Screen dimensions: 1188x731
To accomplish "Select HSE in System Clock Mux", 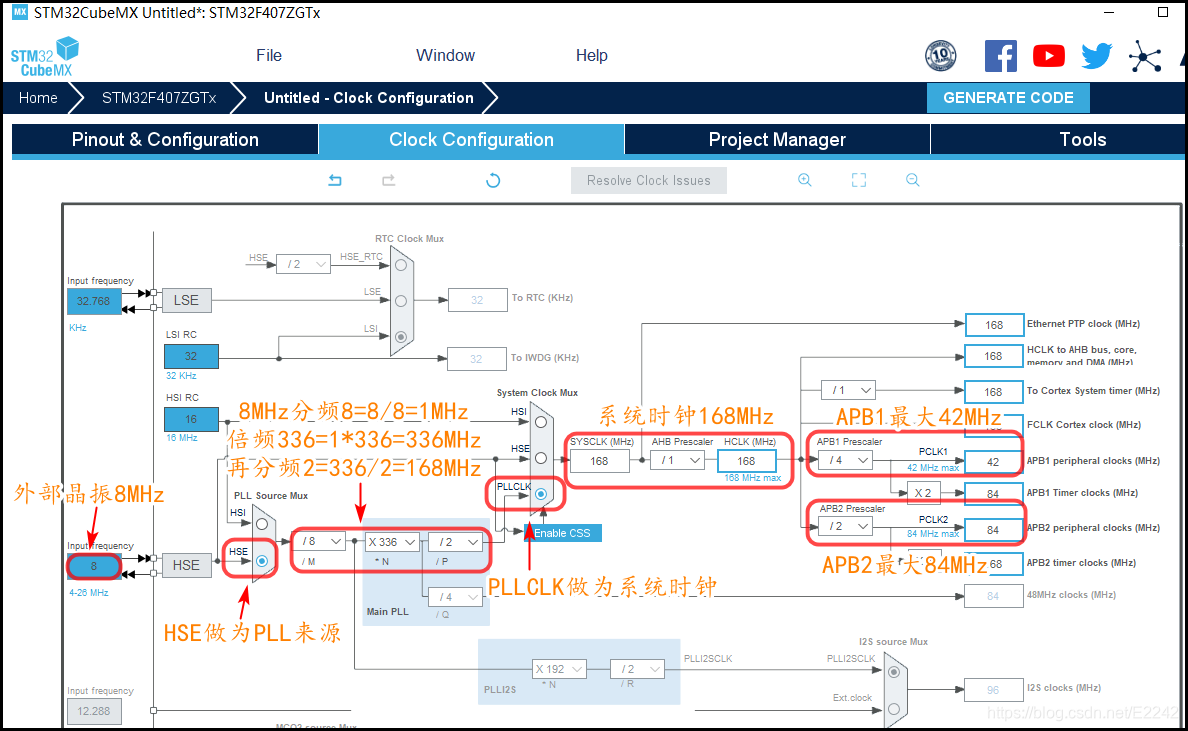I will (541, 458).
